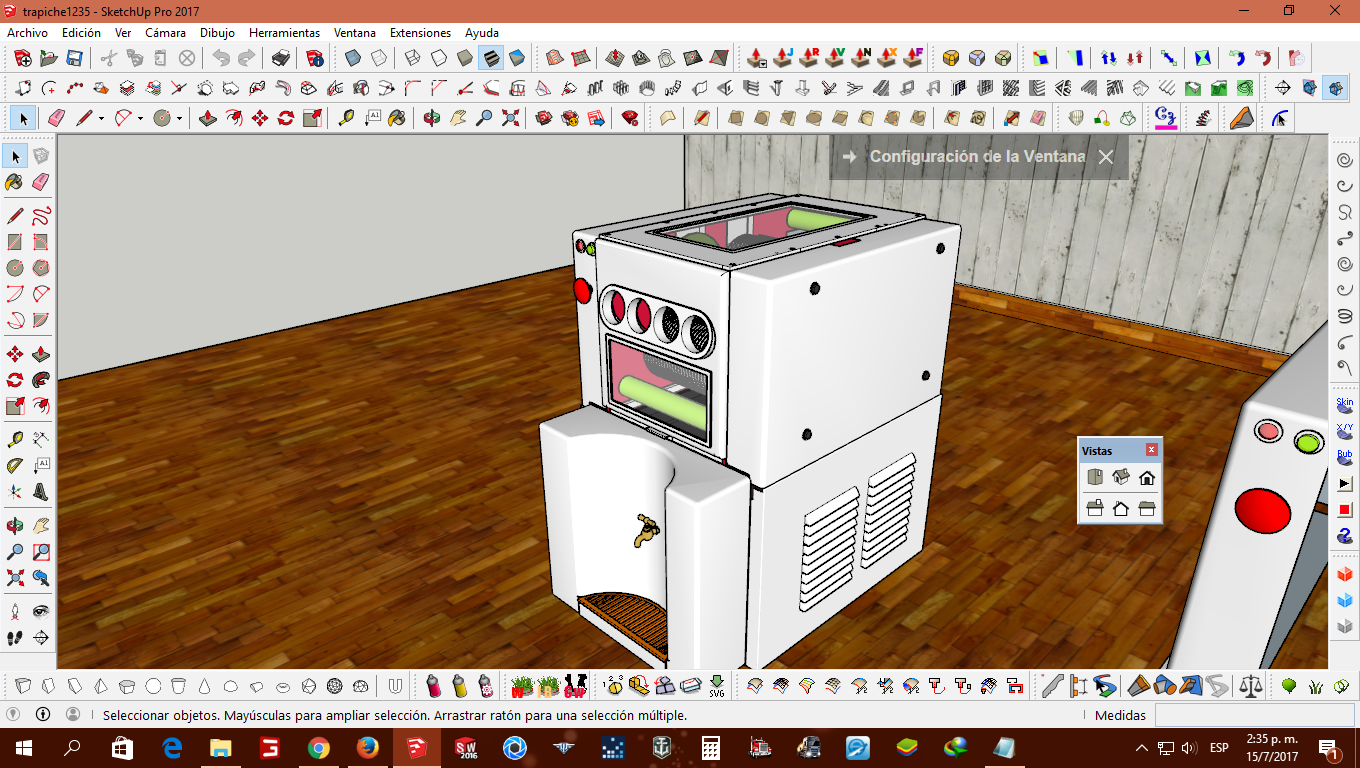Screen dimensions: 1360x768
Task: Click the Configuración de la Ventana banner
Action: point(977,157)
